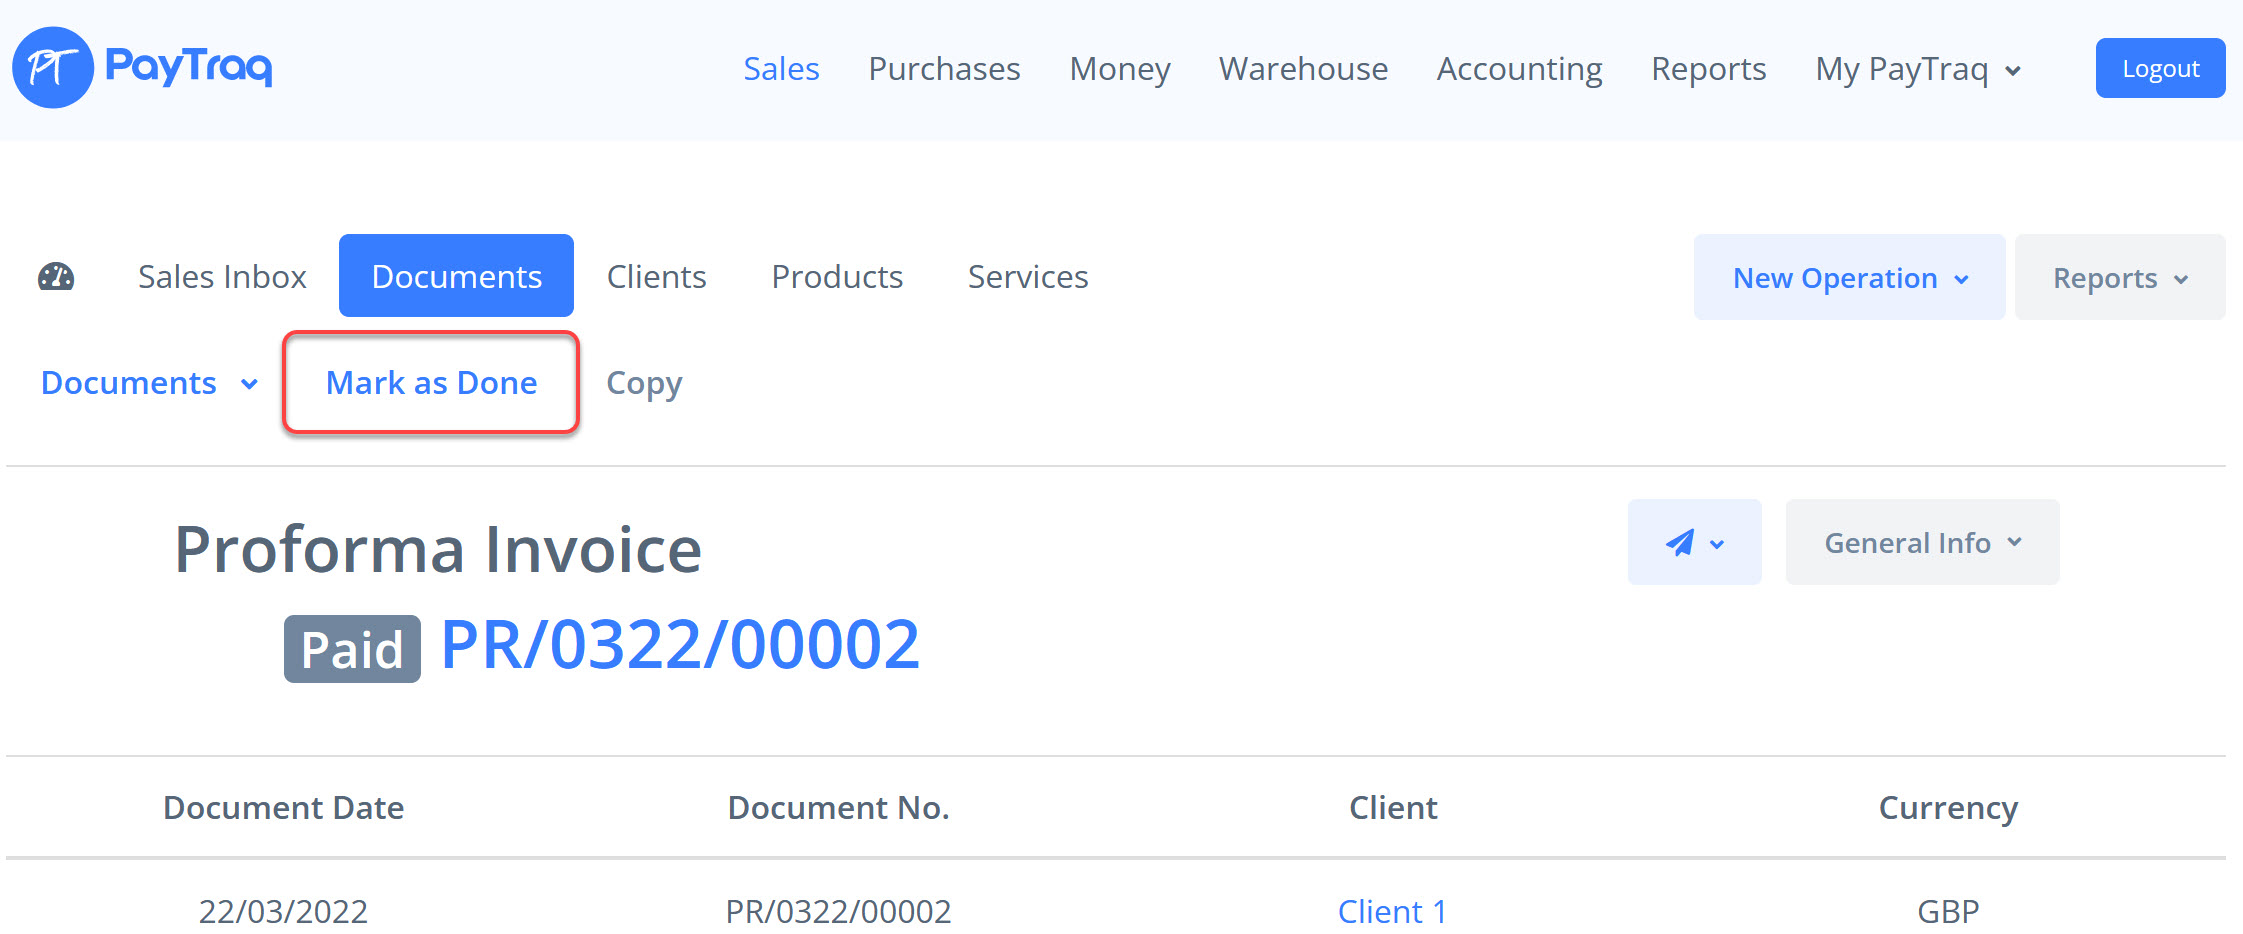Expand the My PayTraq menu
Viewport: 2243px width, 934px height.
point(1918,69)
